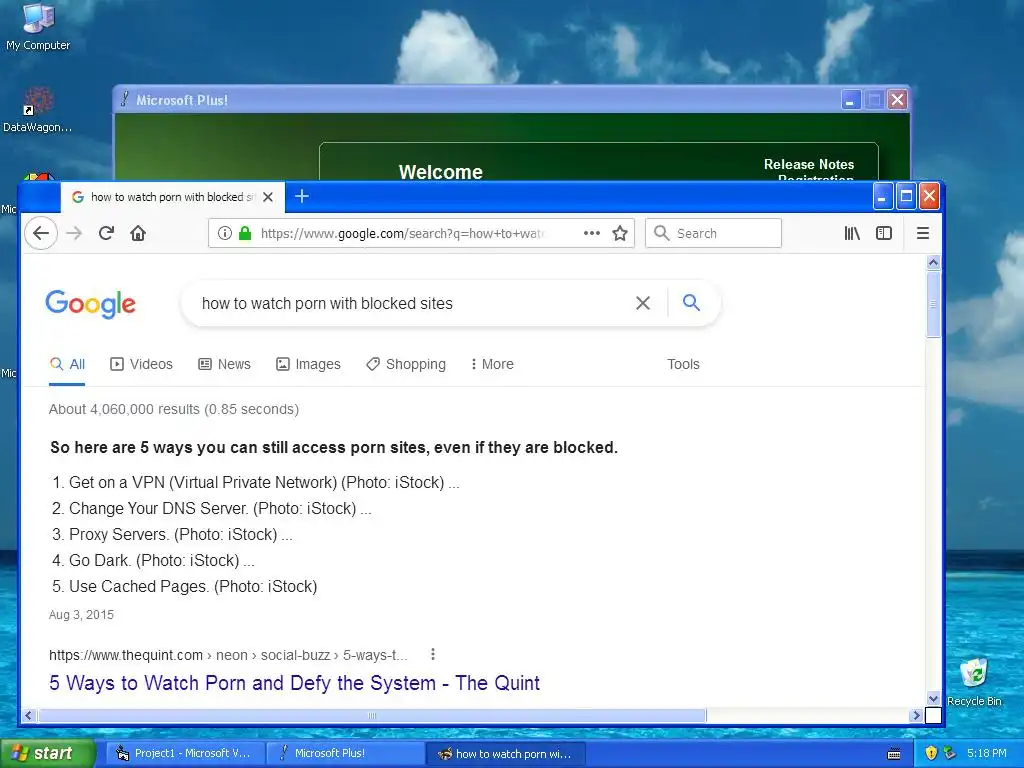
Task: Go back using browser back arrow
Action: [41, 233]
